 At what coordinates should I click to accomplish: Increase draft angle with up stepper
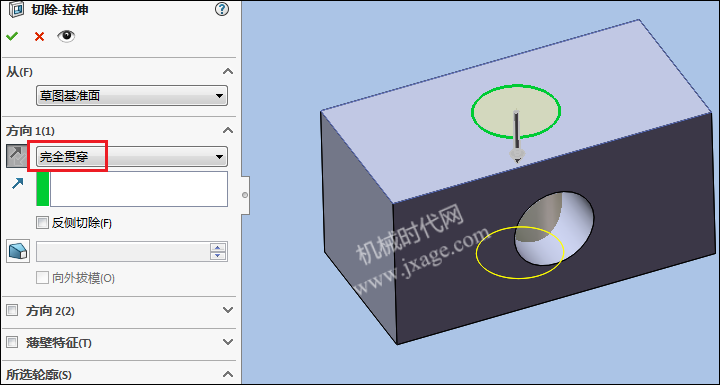[x=218, y=248]
